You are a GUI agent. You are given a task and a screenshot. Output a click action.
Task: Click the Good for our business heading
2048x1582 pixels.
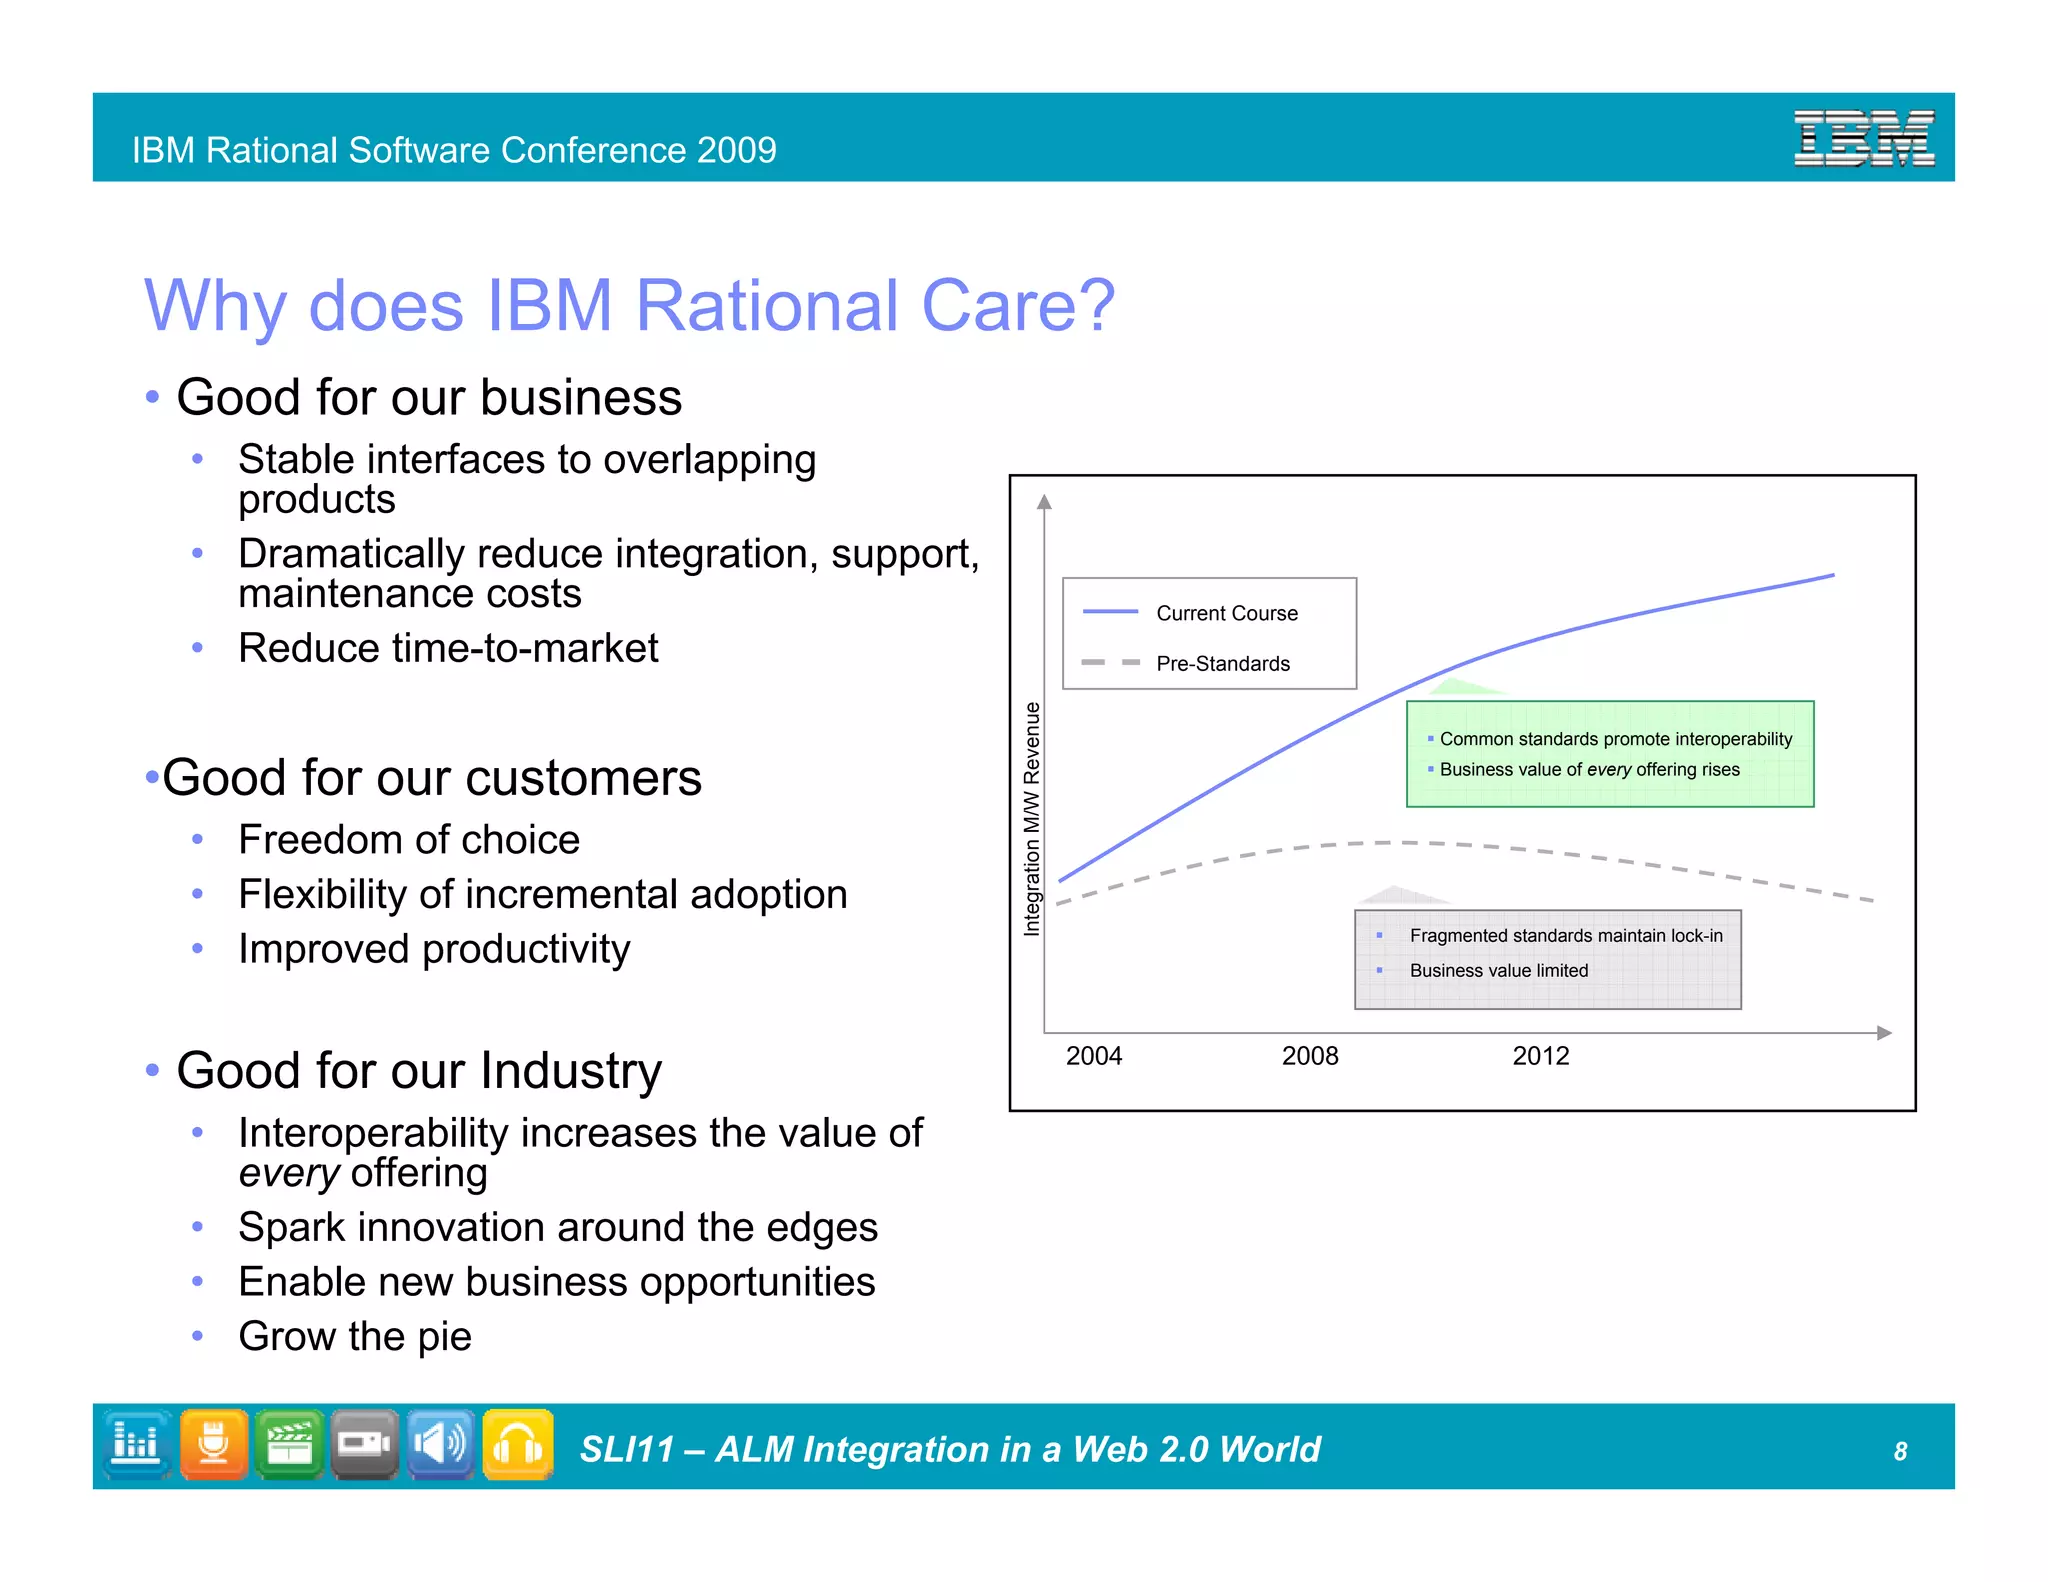tap(429, 397)
